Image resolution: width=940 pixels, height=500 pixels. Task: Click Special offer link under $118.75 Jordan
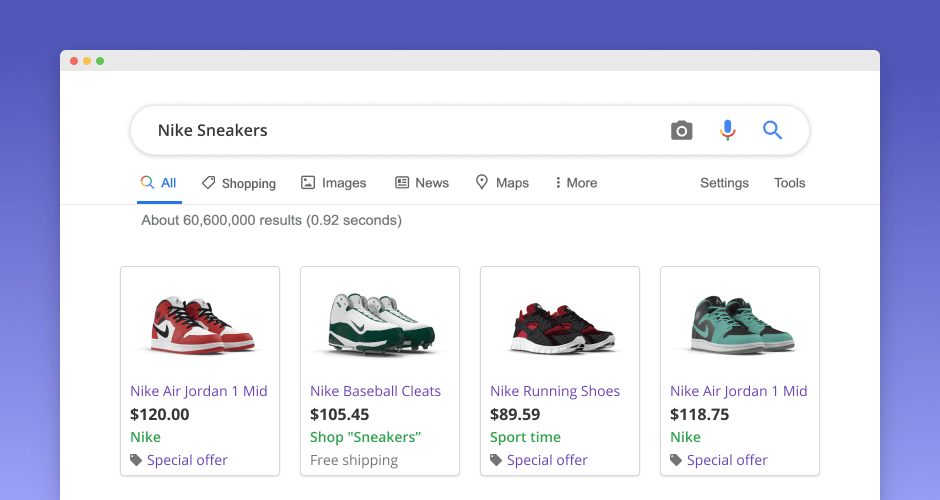point(727,460)
